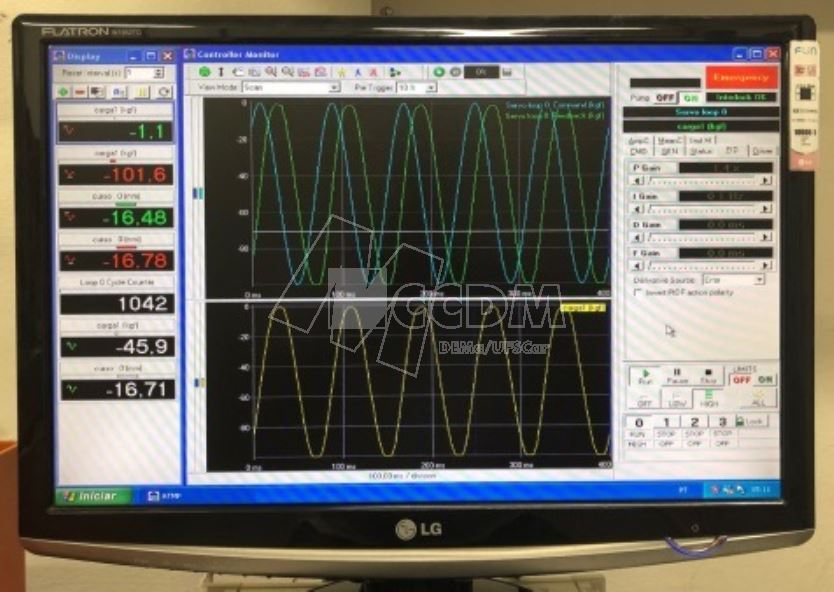Click the ALL button with the yellow star icon
834x592 pixels.
[758, 398]
